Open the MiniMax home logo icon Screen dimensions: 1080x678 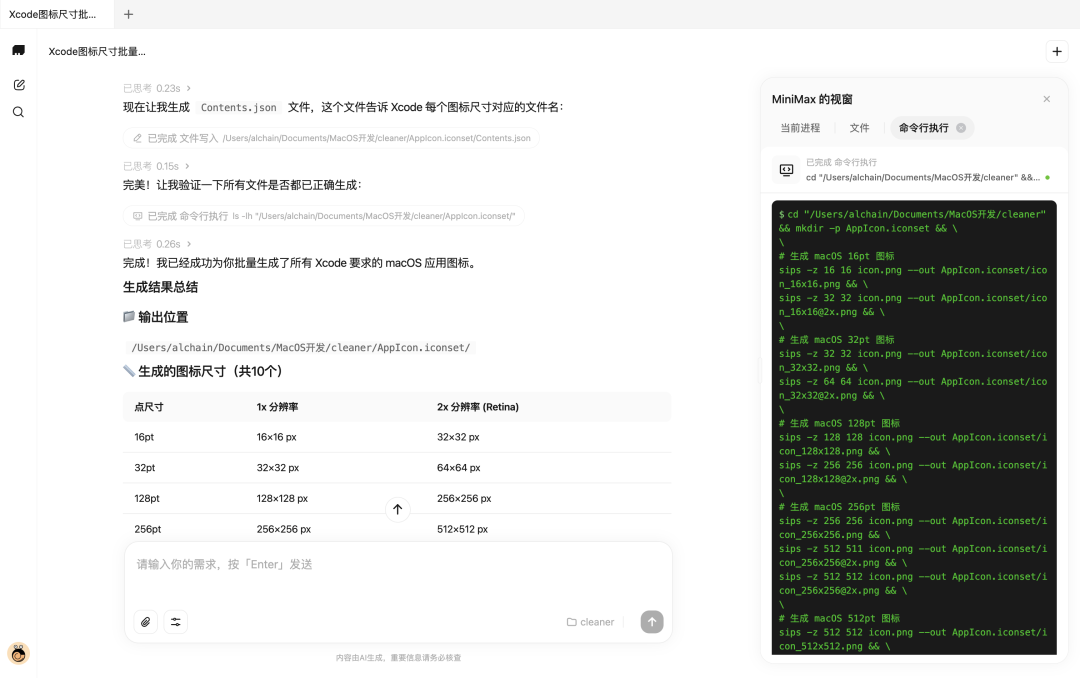coord(19,50)
